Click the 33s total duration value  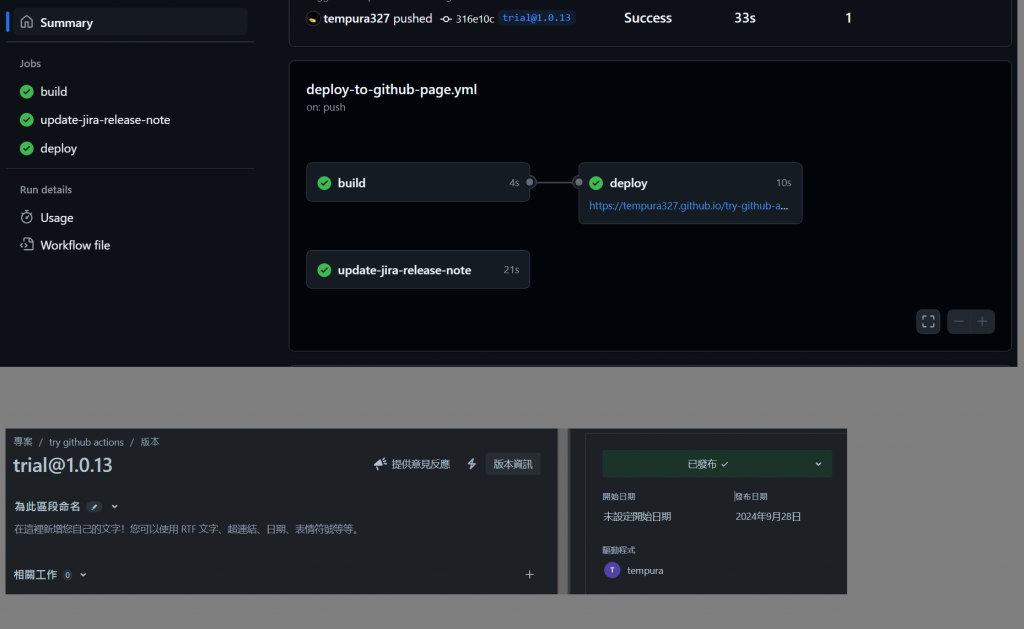click(744, 18)
